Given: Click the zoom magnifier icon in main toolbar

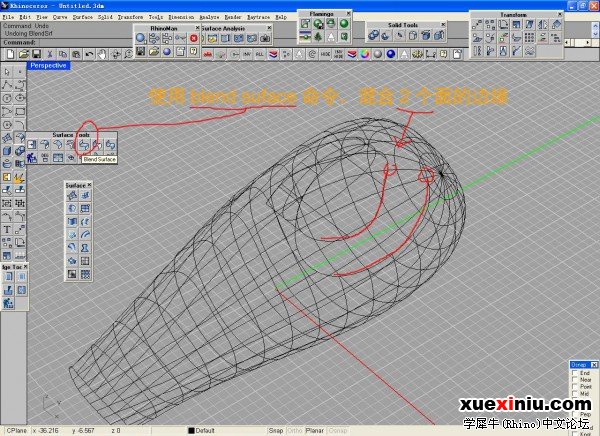Looking at the screenshot, I should pos(129,54).
